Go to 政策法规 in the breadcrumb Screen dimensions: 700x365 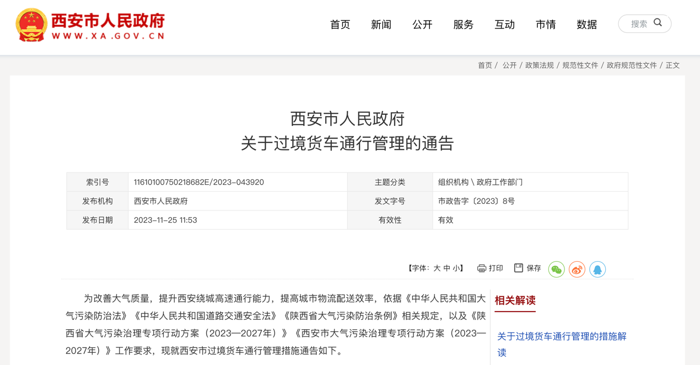tap(539, 65)
